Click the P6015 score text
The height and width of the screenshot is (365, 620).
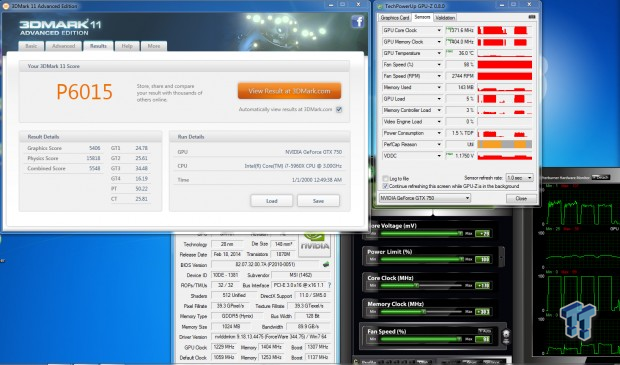(x=84, y=92)
